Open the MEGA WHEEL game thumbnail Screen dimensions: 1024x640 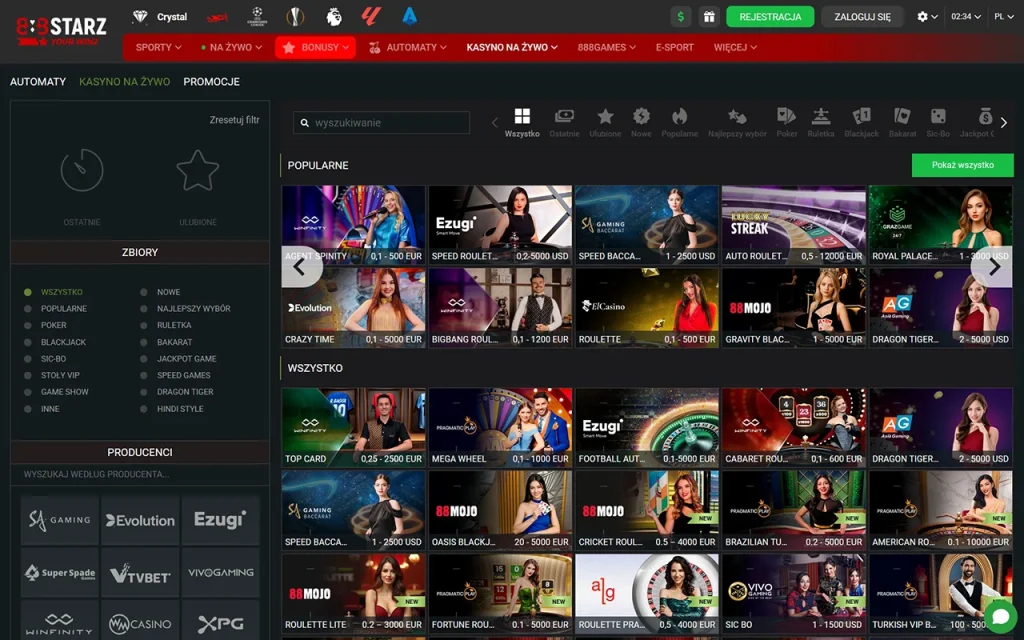[x=500, y=427]
